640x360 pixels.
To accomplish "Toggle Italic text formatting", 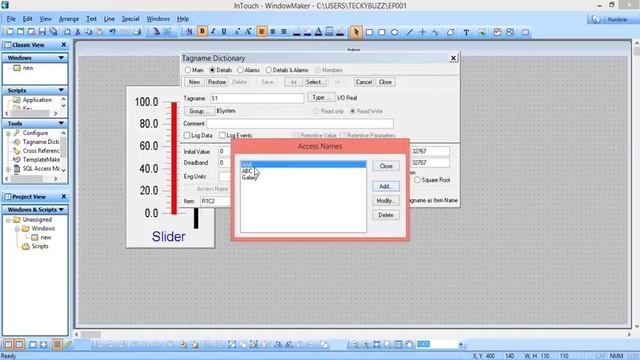I will pyautogui.click(x=213, y=31).
